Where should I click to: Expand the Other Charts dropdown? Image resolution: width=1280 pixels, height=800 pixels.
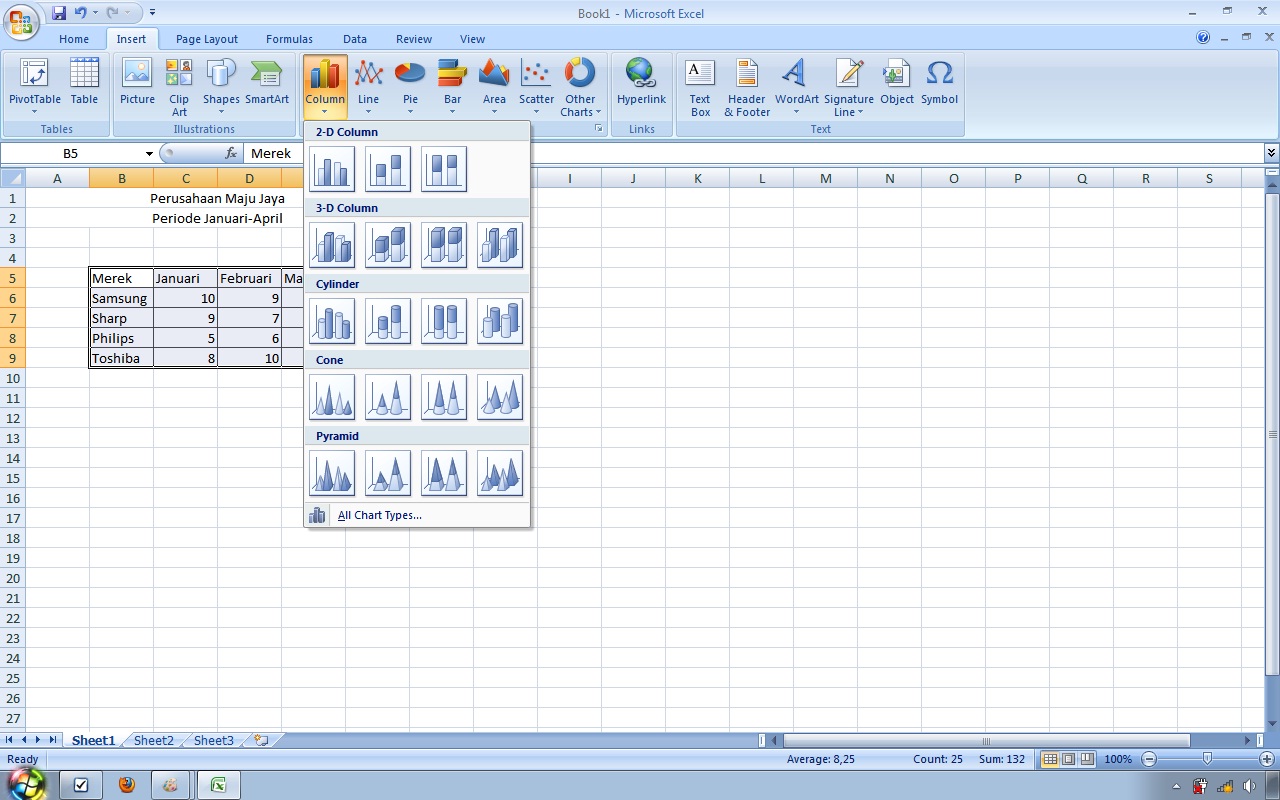(580, 87)
